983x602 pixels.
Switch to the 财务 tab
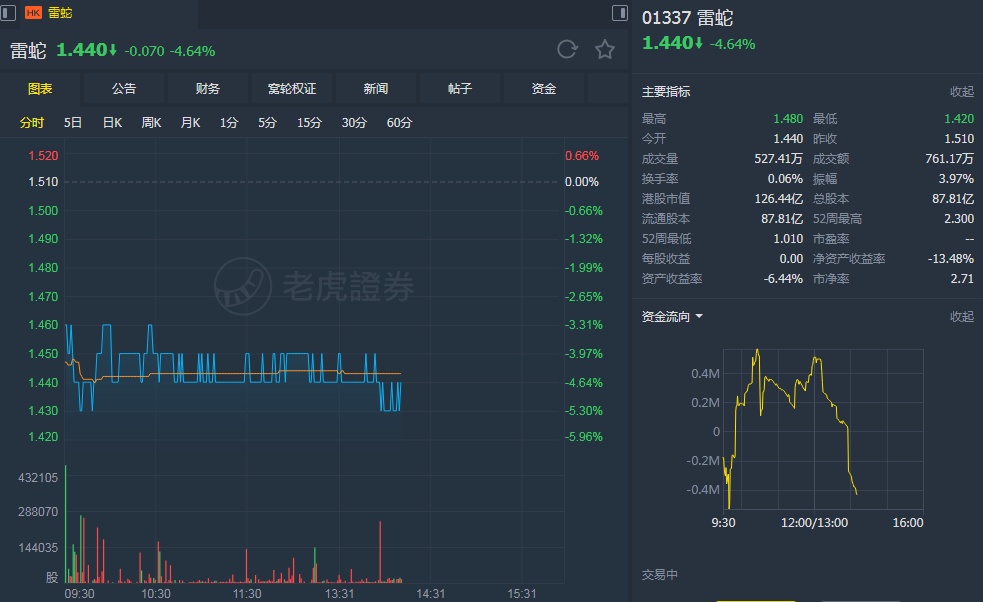click(x=208, y=88)
